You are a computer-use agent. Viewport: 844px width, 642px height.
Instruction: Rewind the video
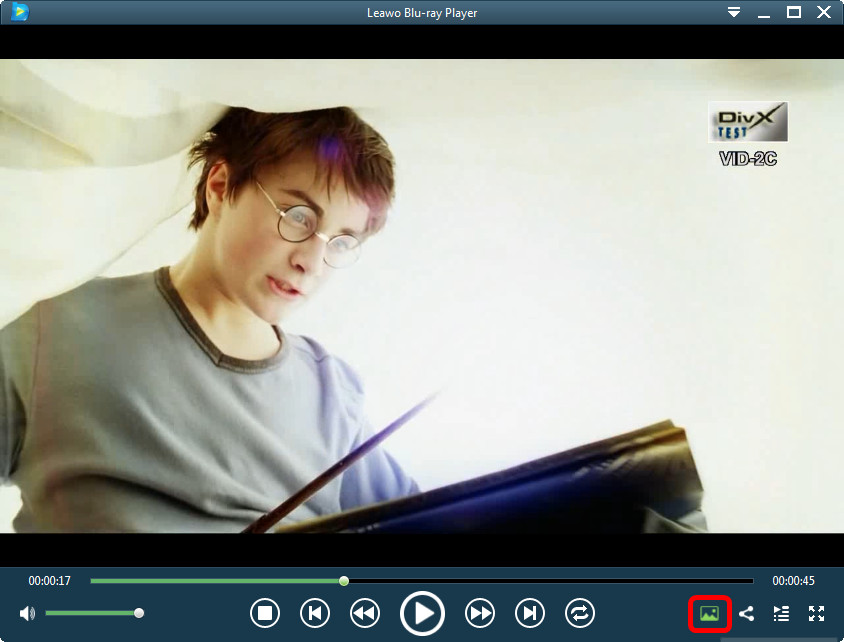pos(365,613)
